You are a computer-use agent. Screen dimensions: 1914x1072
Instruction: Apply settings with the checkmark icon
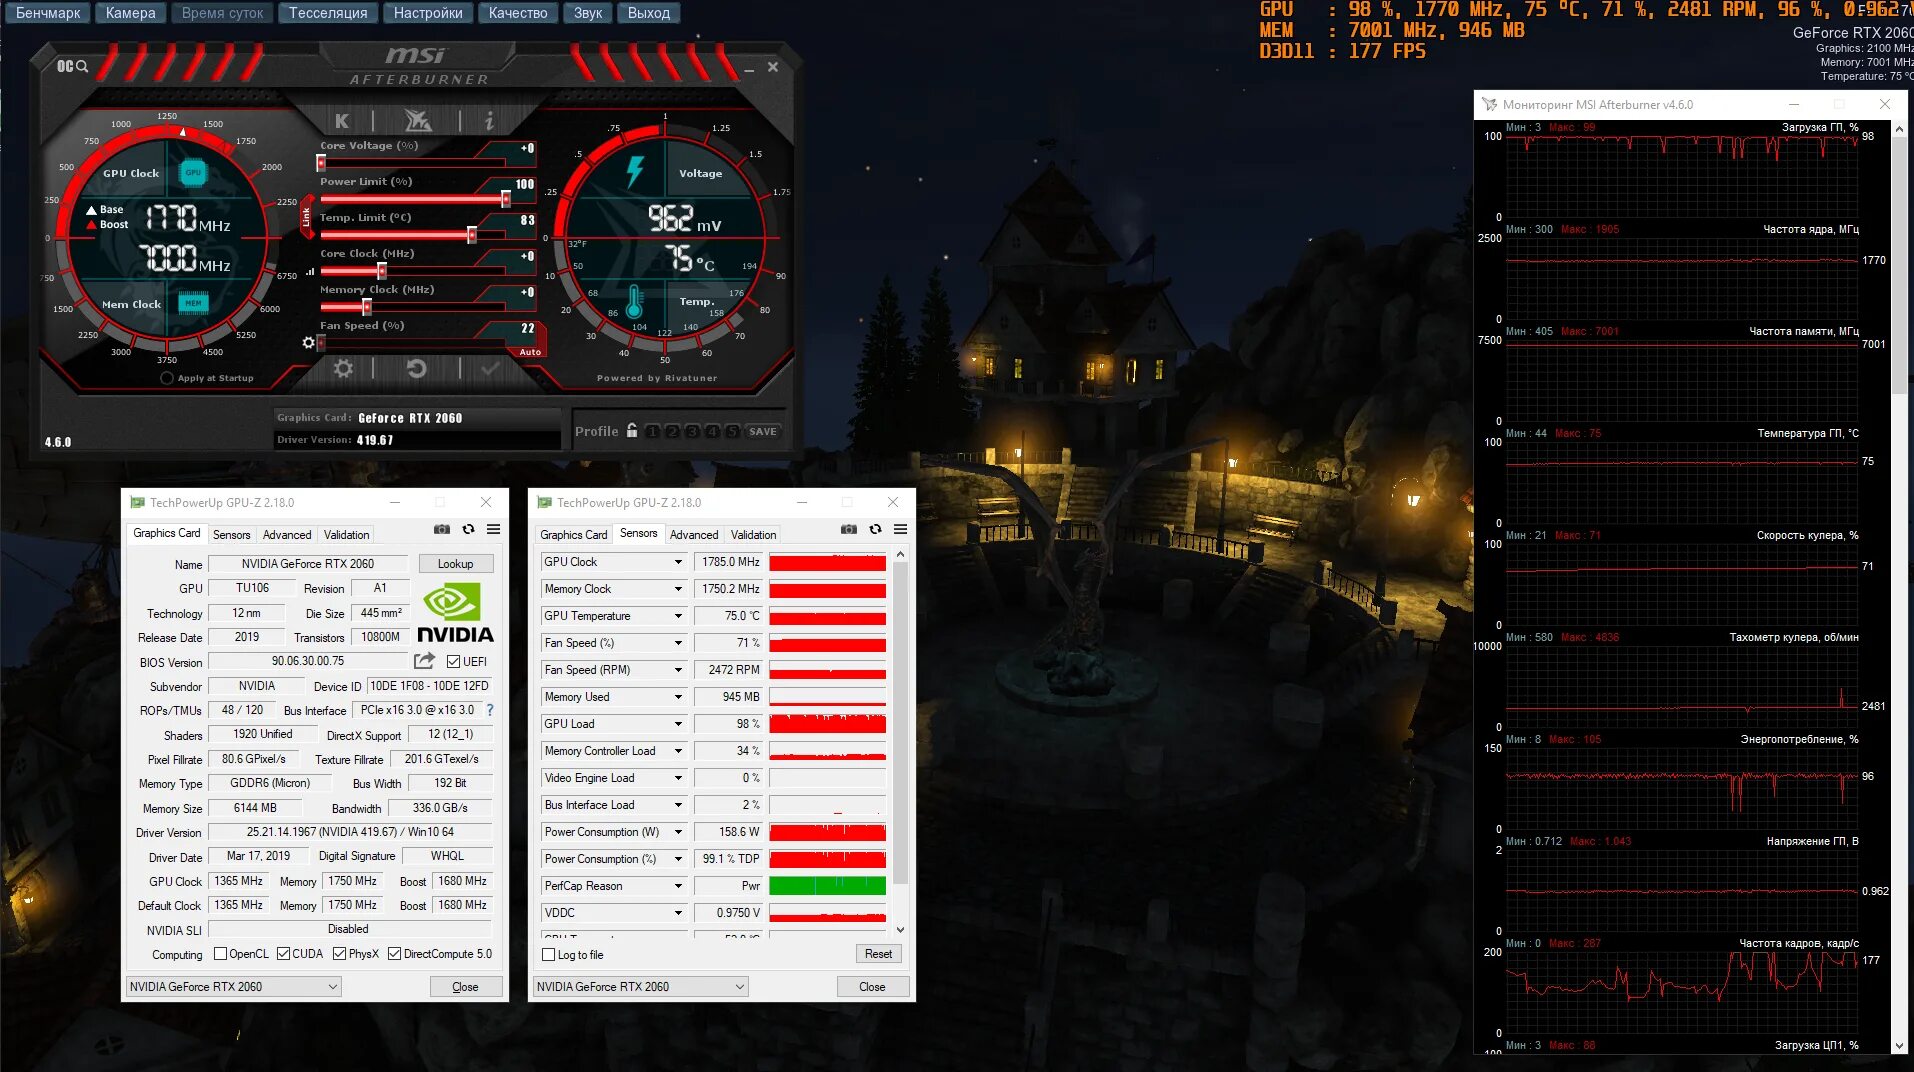[490, 369]
